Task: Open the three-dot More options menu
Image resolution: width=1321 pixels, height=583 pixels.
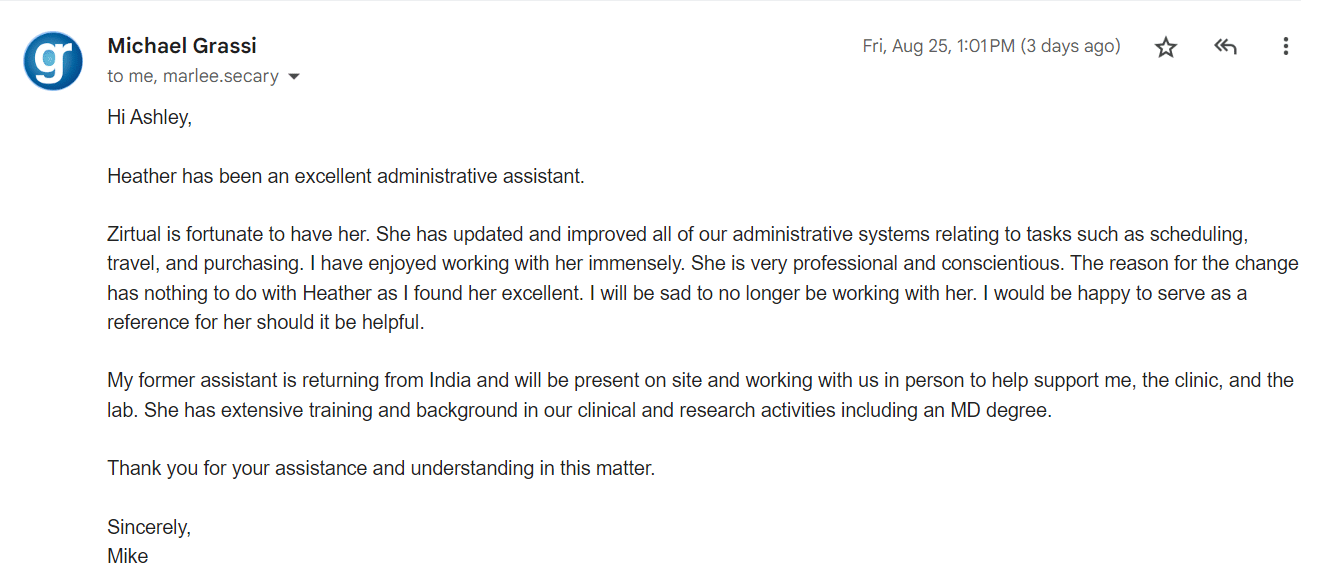Action: coord(1285,46)
